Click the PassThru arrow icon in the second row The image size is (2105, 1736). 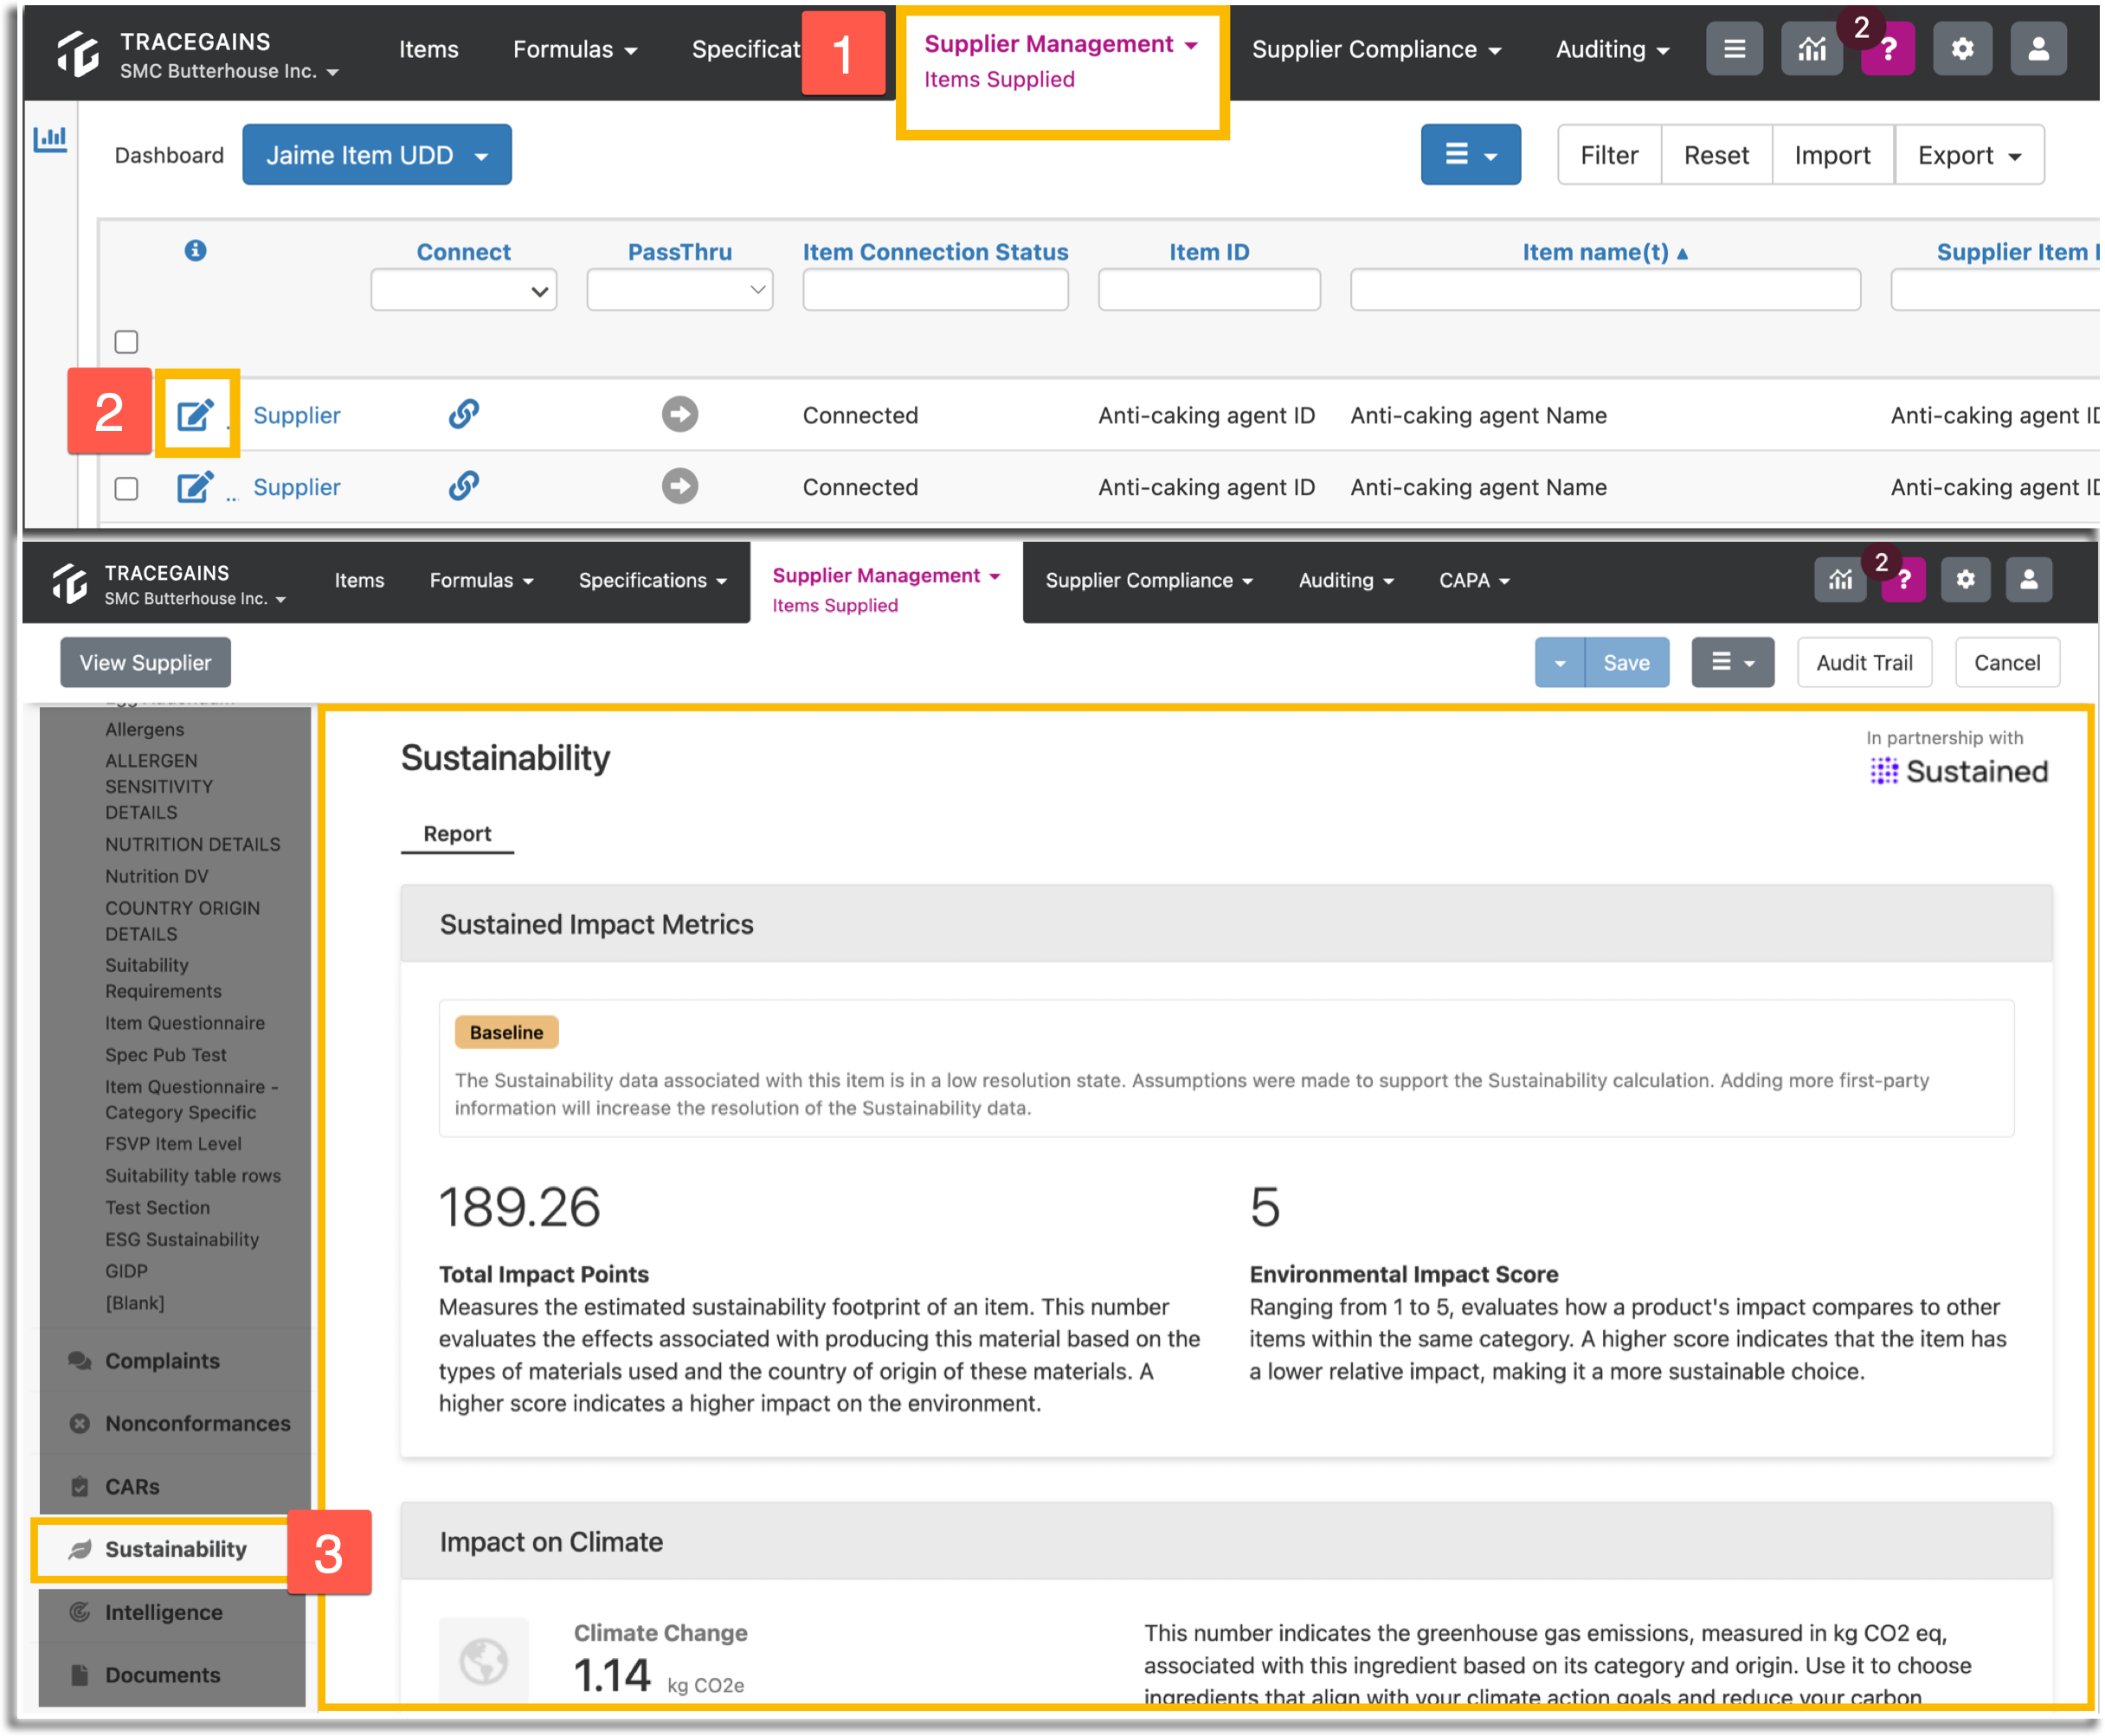click(x=680, y=486)
